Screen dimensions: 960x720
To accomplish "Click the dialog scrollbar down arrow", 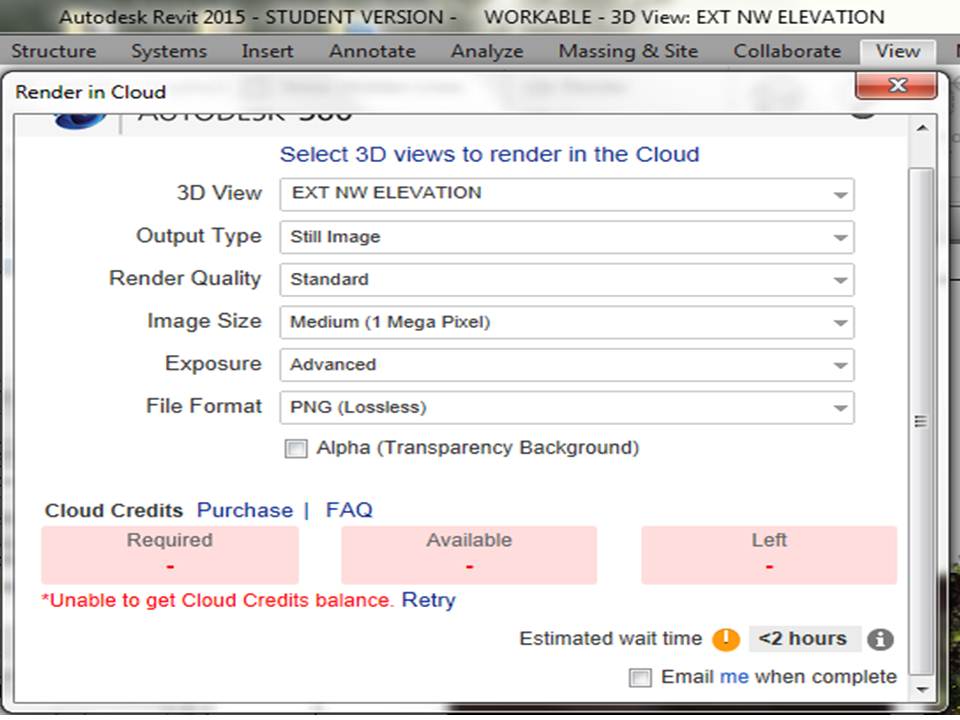I will click(922, 689).
